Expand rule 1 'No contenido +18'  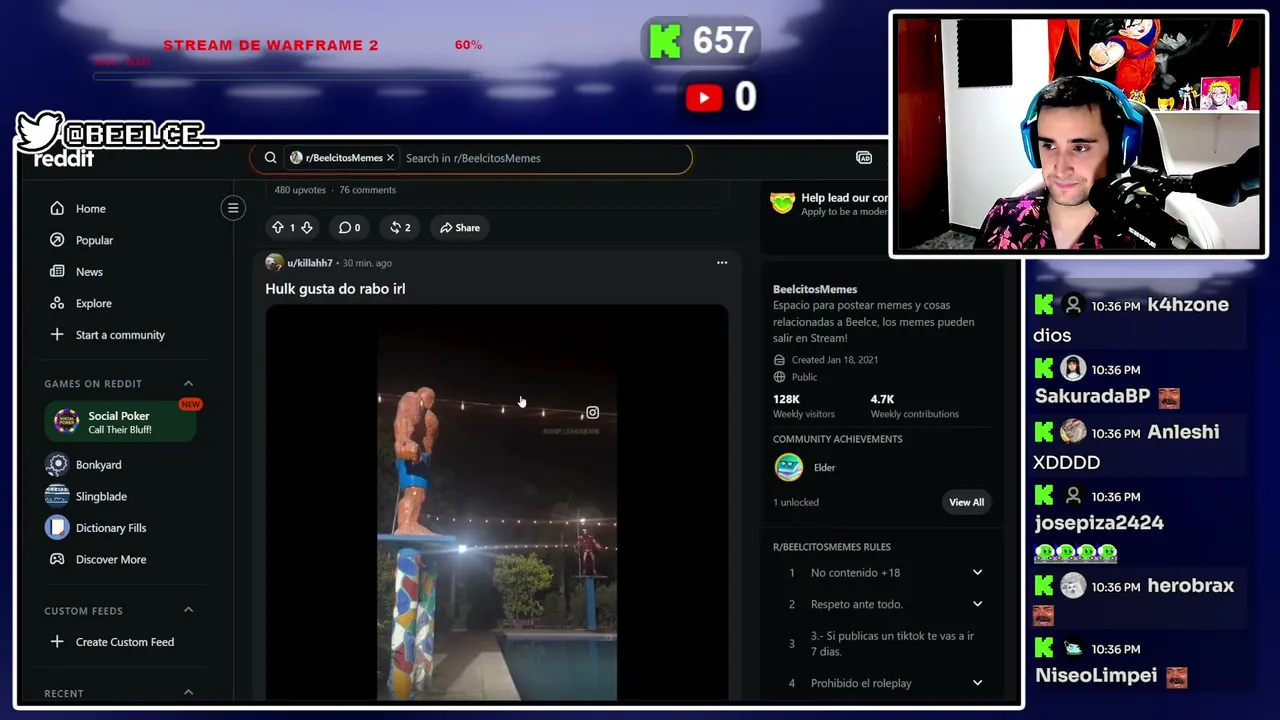tap(977, 573)
